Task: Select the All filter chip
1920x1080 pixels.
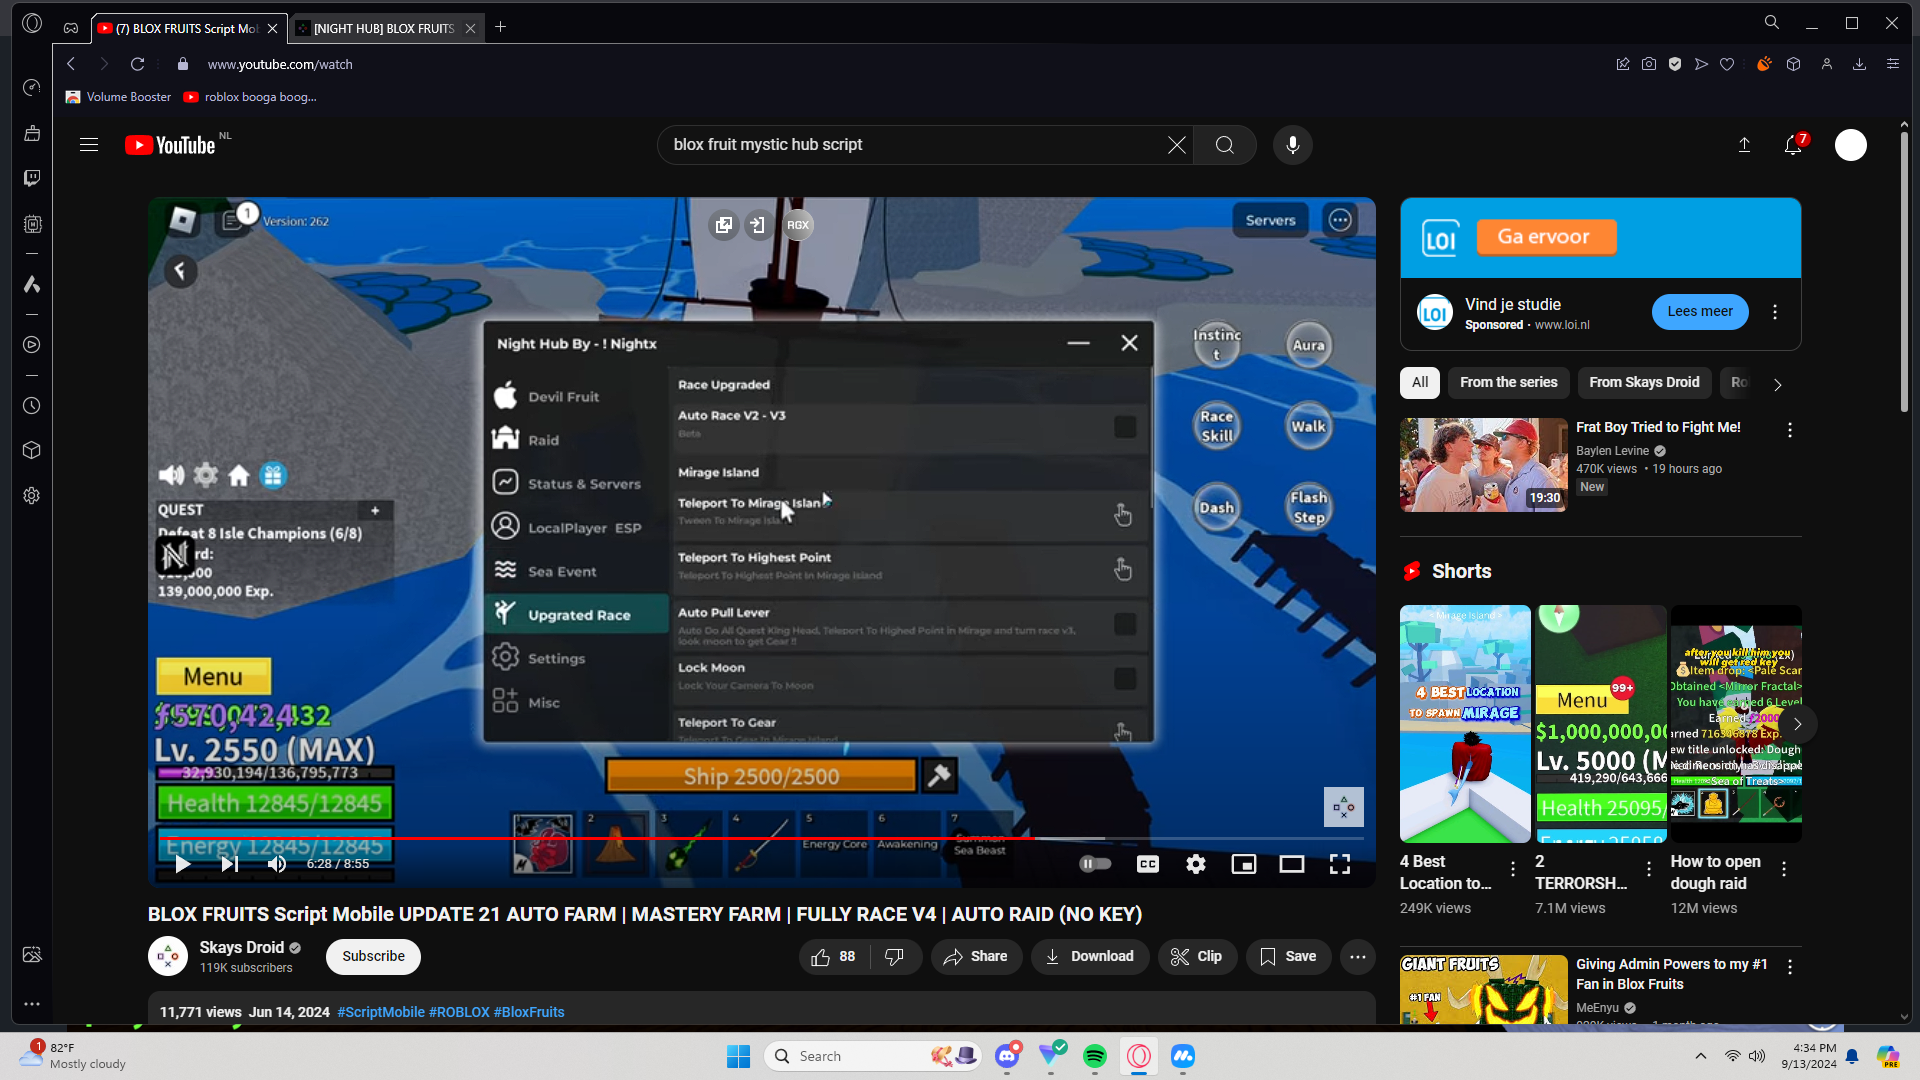Action: 1419,382
